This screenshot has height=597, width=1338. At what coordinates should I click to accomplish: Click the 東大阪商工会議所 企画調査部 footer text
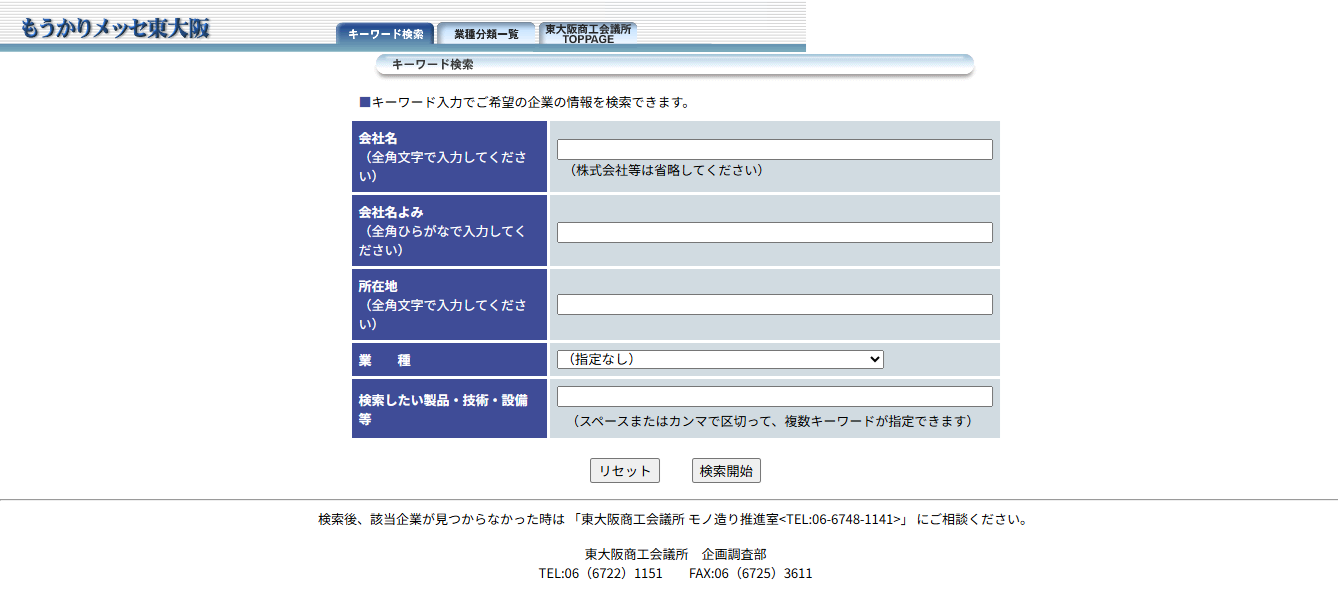[x=675, y=554]
